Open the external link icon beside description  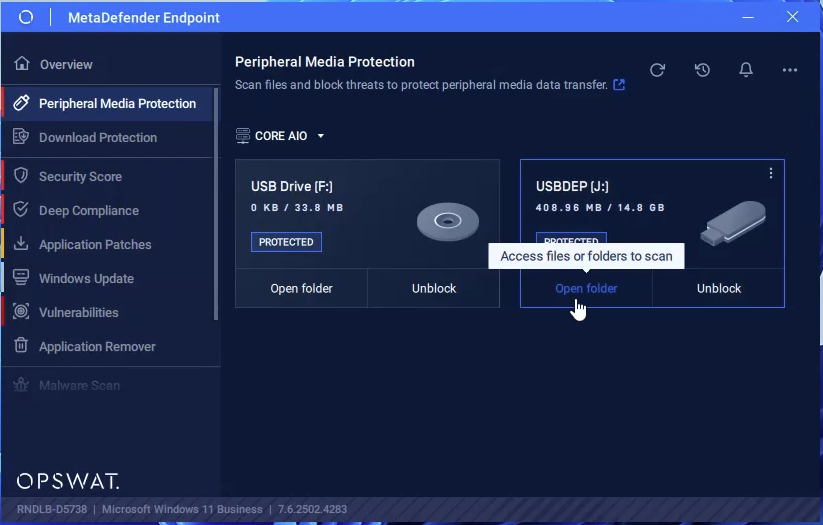pyautogui.click(x=619, y=85)
